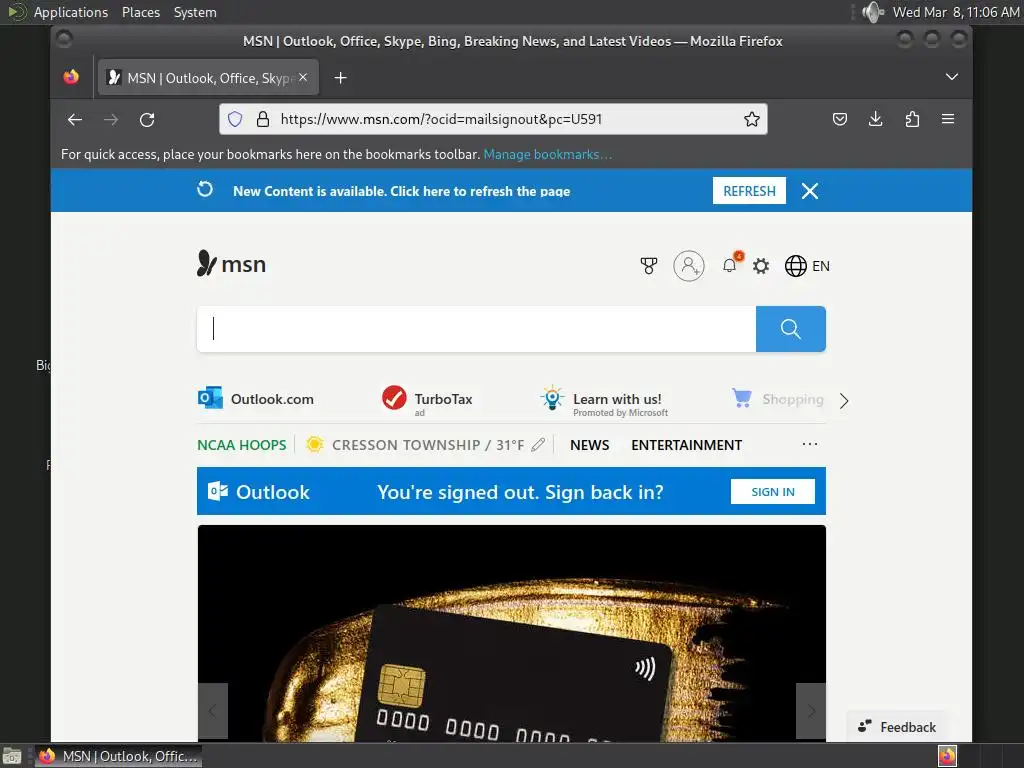The height and width of the screenshot is (768, 1024).
Task: Expand the list all tabs chevron
Action: pyautogui.click(x=952, y=76)
